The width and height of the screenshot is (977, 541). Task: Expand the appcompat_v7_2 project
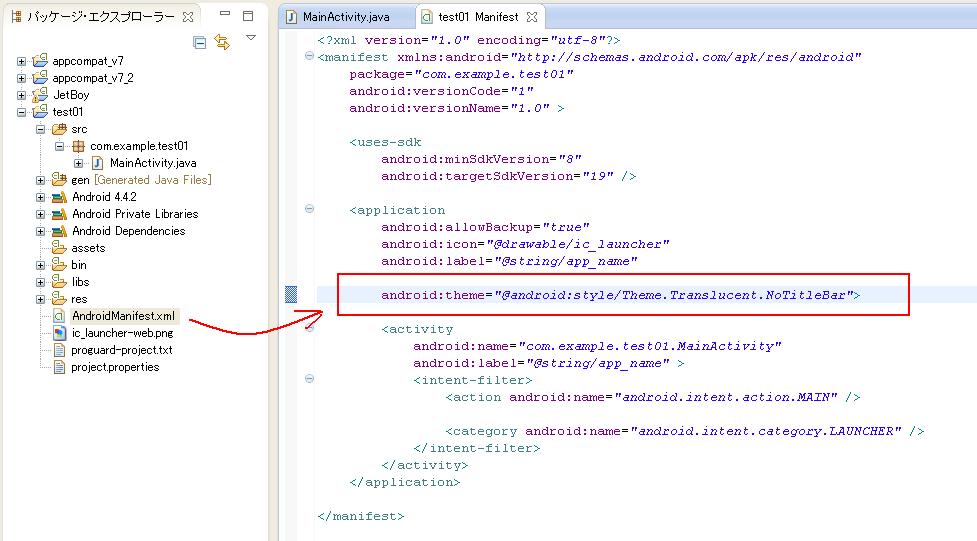(x=21, y=78)
